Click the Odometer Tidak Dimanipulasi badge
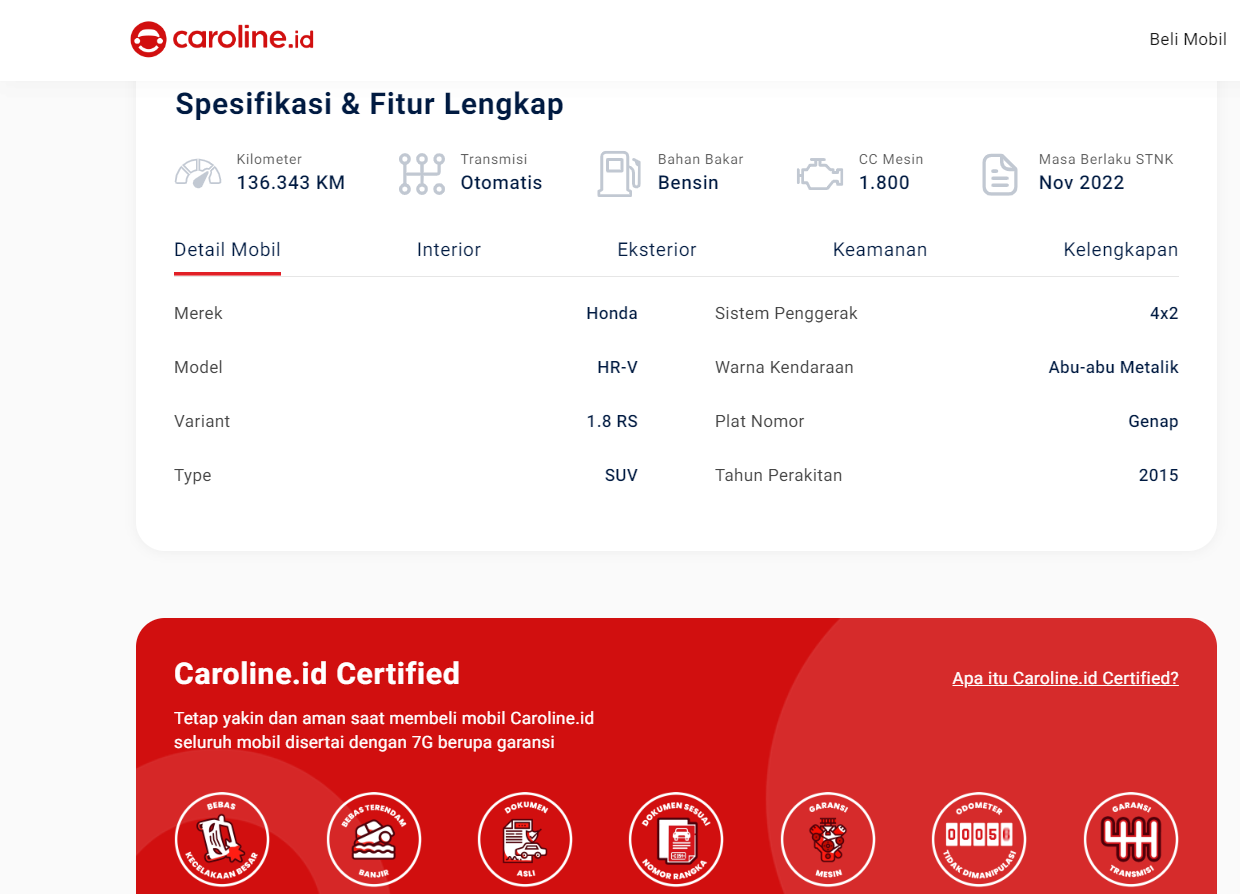1240x894 pixels. click(x=979, y=840)
